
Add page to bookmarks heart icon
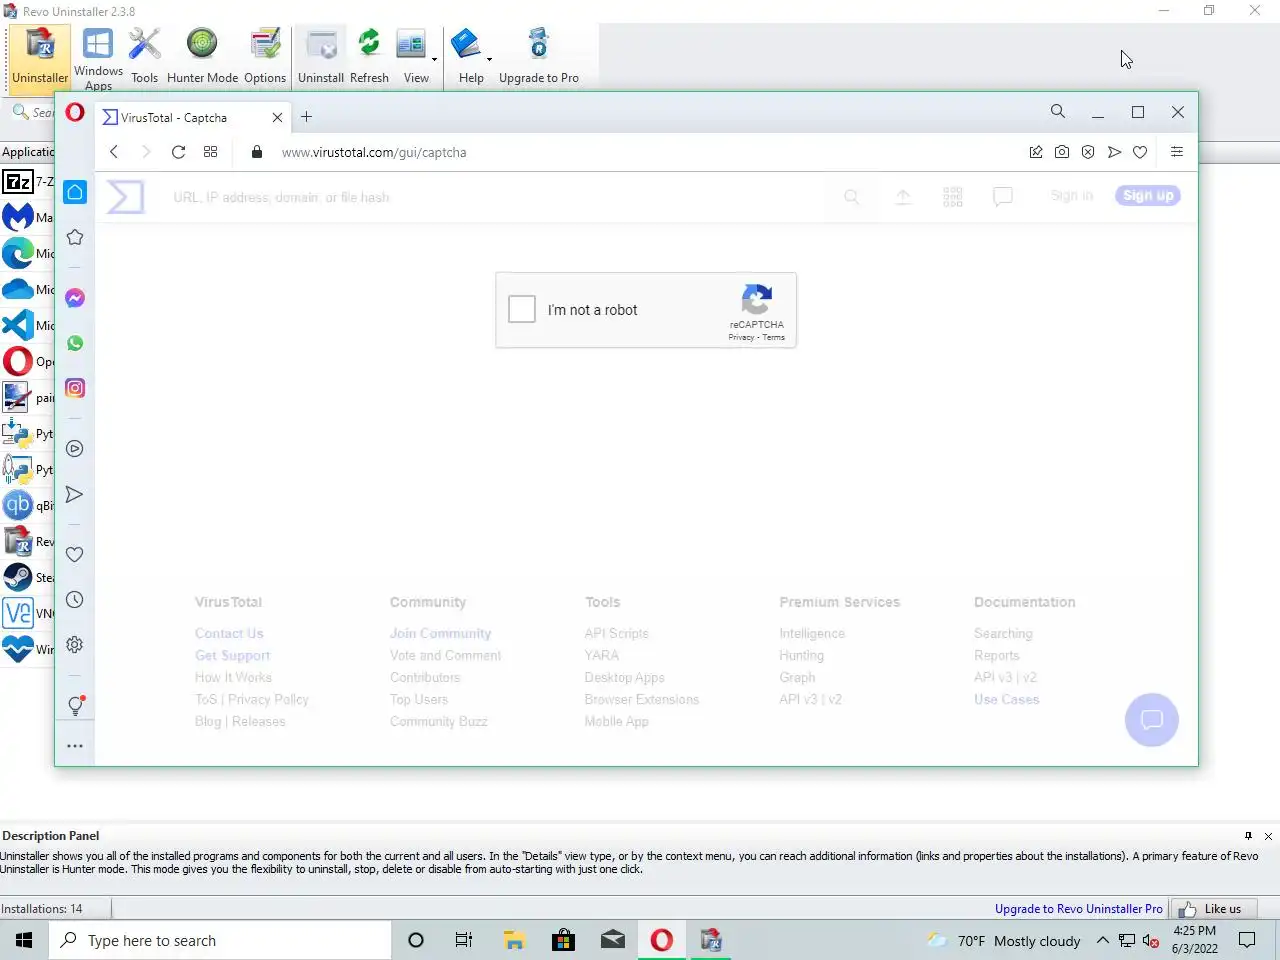click(x=1140, y=152)
